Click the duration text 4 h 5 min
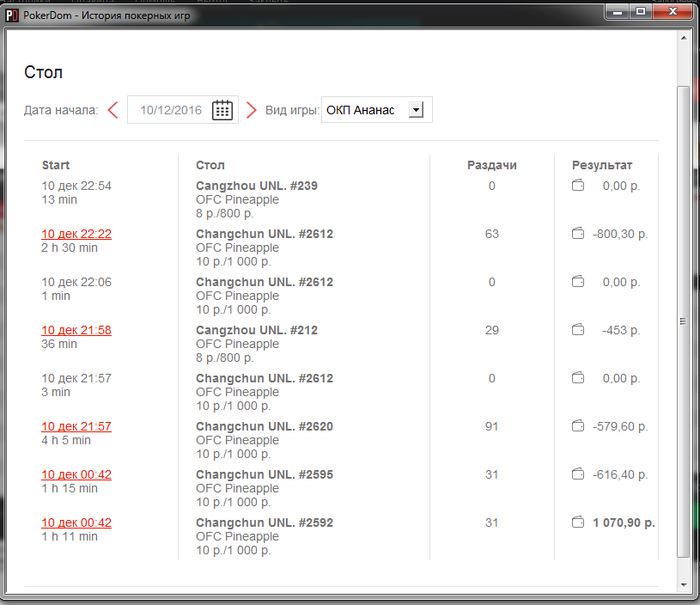This screenshot has height=605, width=700. [66, 440]
